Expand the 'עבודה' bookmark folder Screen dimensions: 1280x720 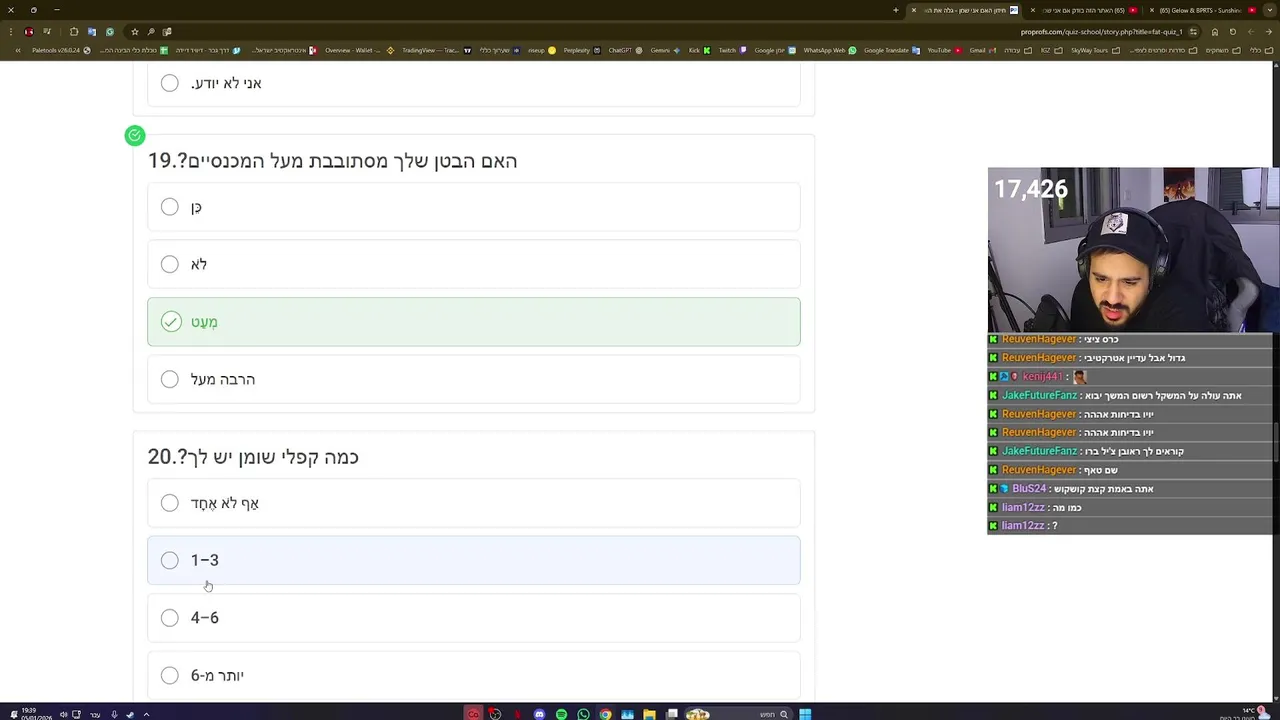tap(1018, 50)
